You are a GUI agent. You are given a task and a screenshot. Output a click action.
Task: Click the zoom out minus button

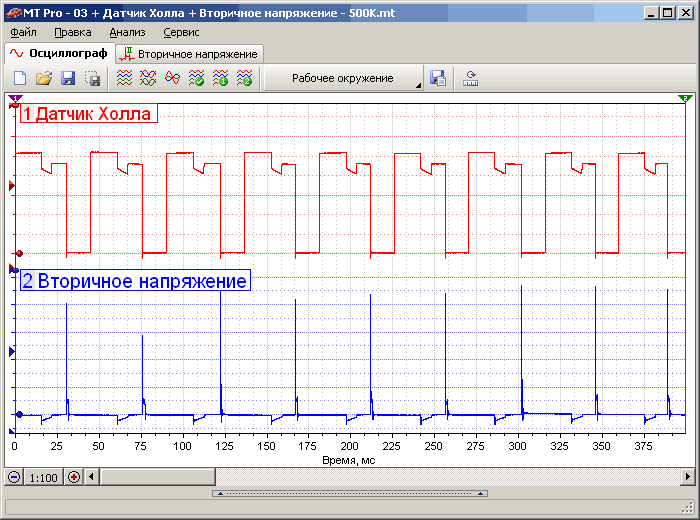coord(14,476)
